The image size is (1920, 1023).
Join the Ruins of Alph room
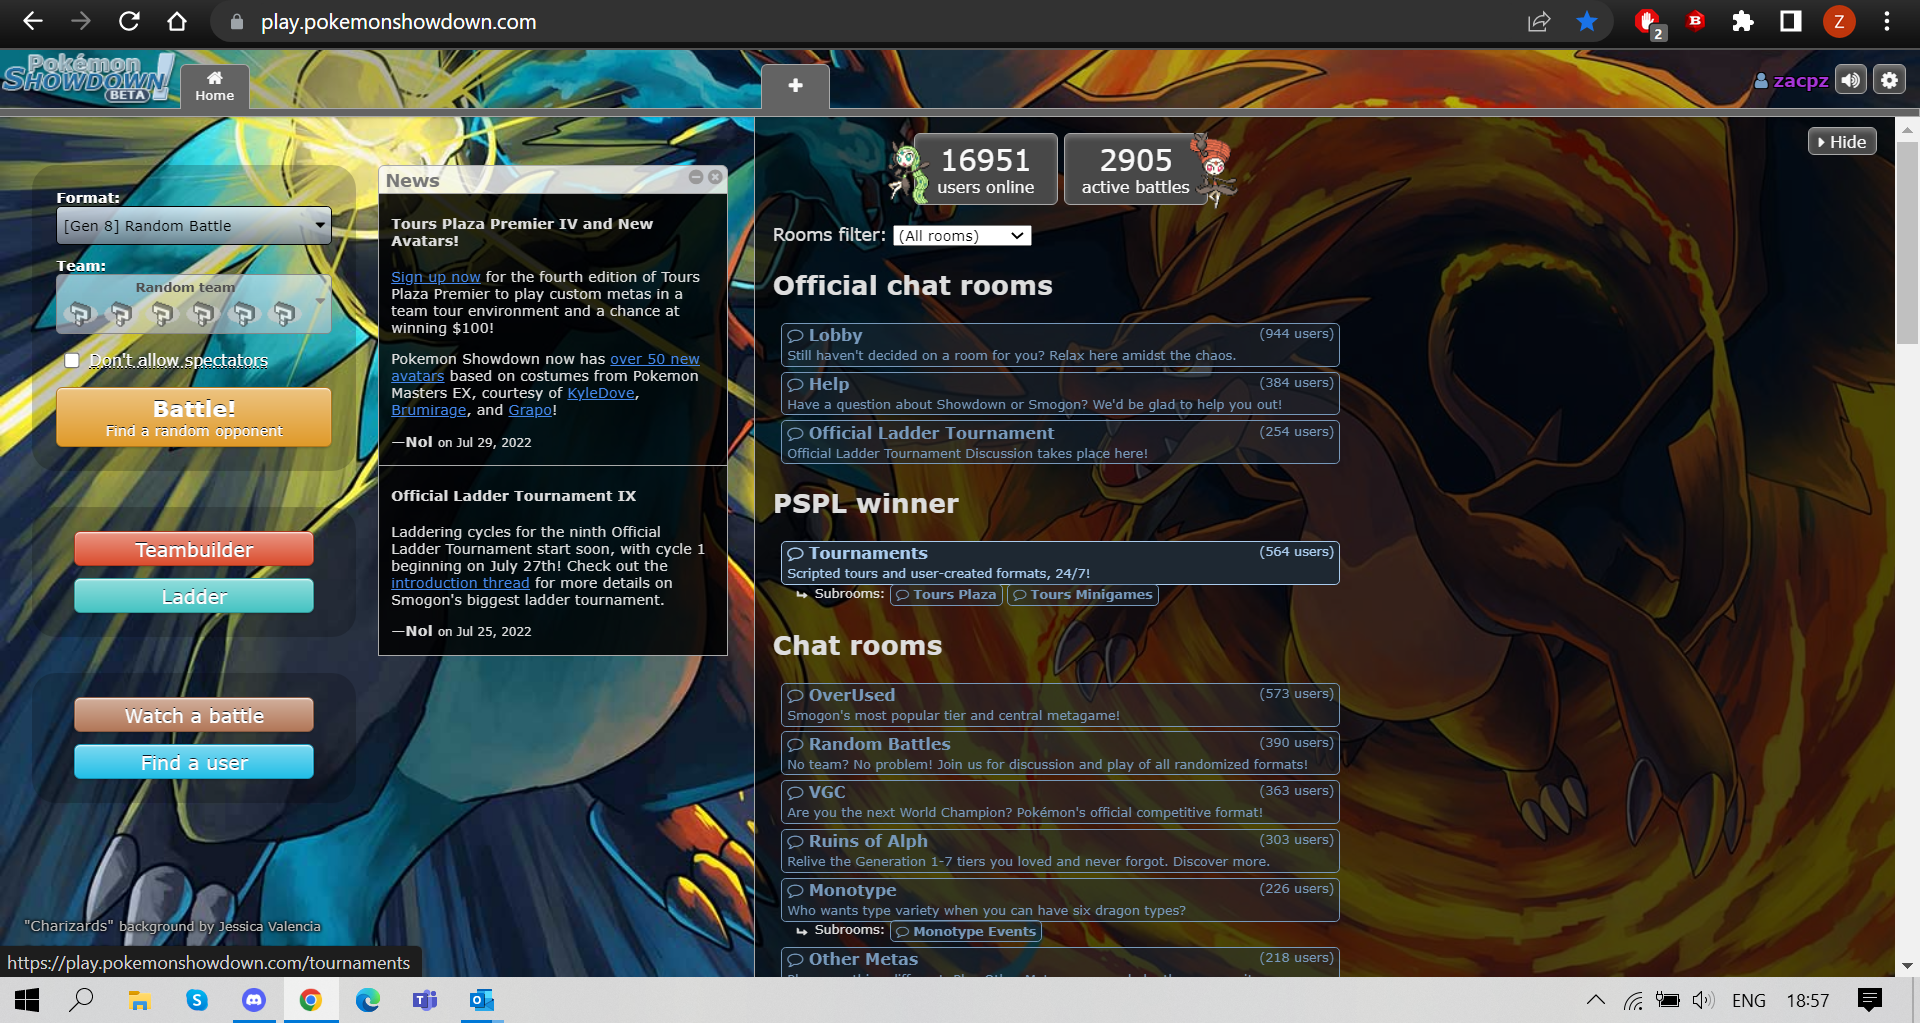(1060, 850)
